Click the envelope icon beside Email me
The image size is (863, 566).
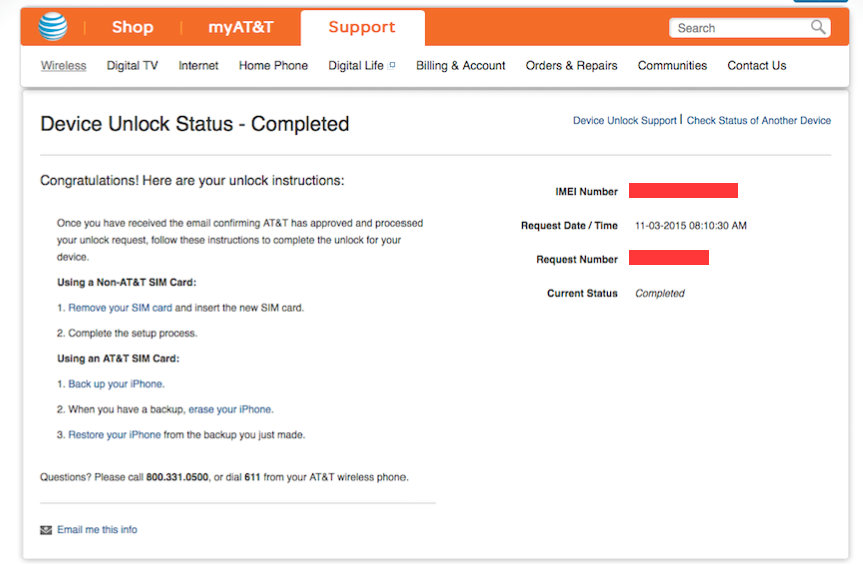[x=46, y=530]
